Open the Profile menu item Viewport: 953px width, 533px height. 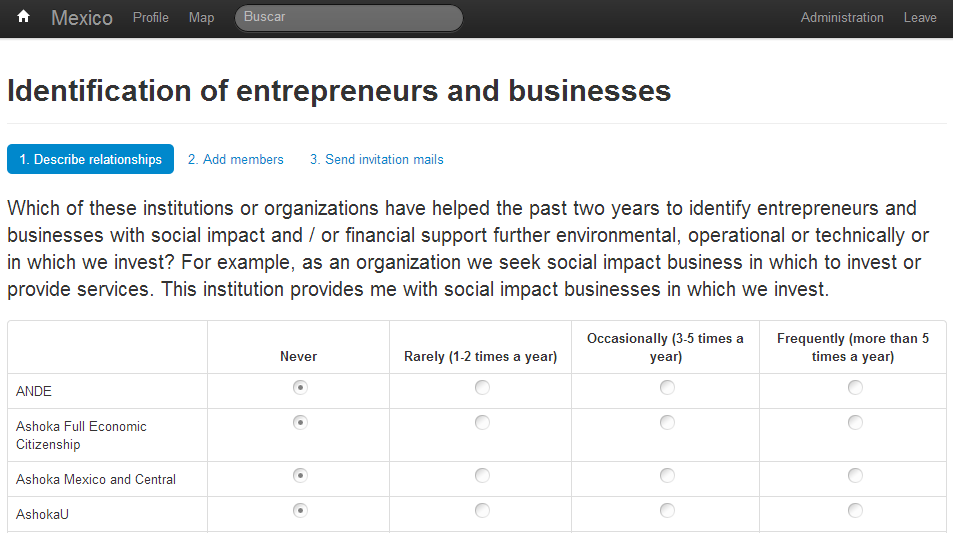click(151, 18)
